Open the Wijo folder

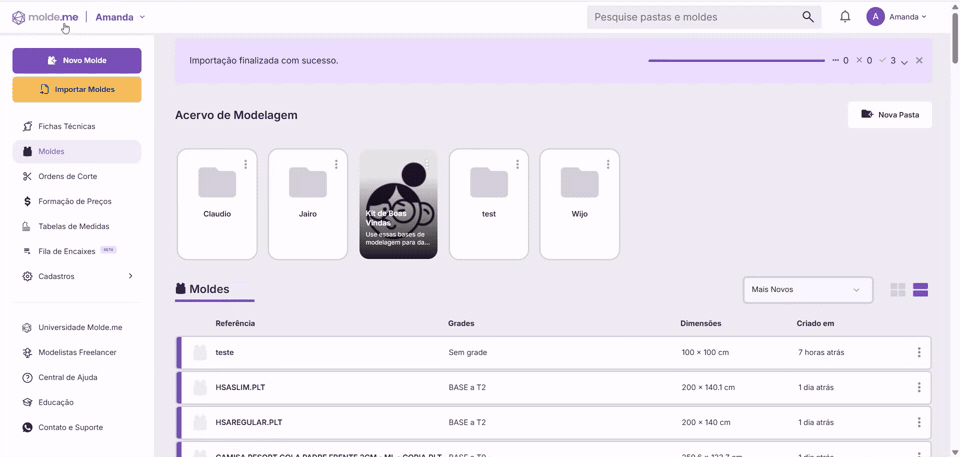(x=579, y=204)
